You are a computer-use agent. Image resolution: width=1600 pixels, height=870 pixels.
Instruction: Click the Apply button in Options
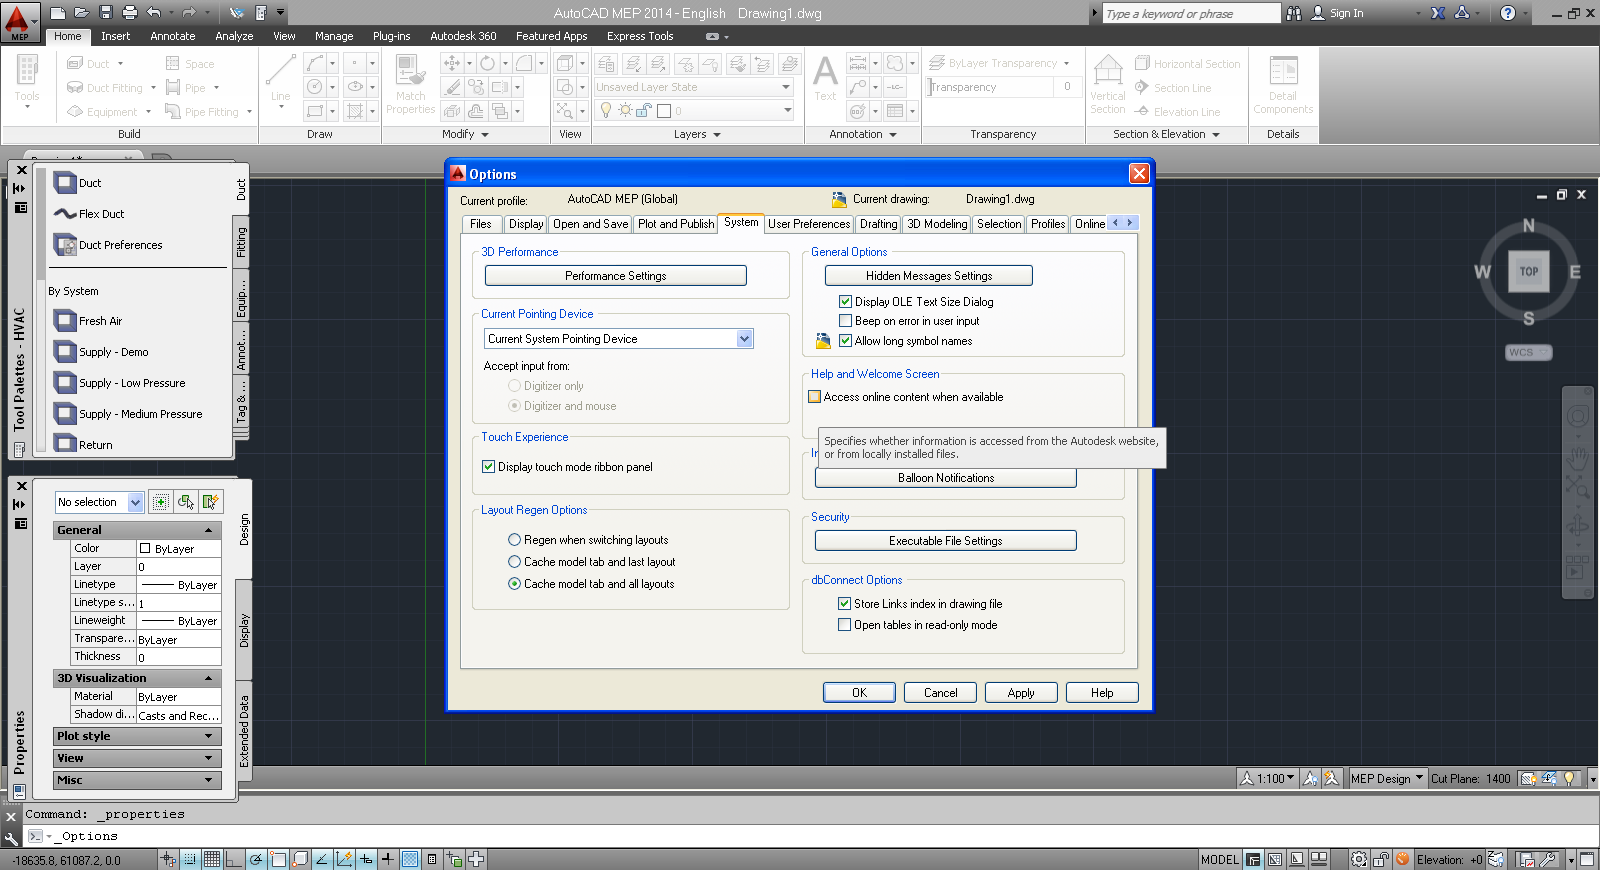[x=1021, y=693]
